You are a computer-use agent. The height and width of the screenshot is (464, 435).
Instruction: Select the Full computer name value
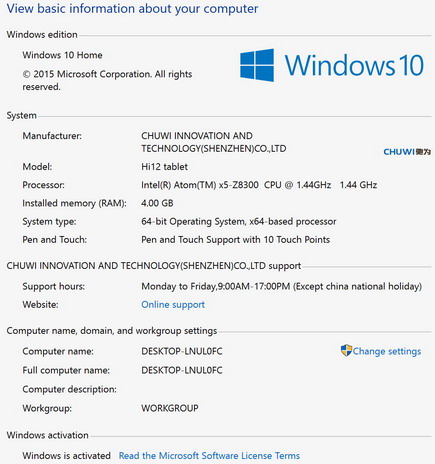point(182,370)
